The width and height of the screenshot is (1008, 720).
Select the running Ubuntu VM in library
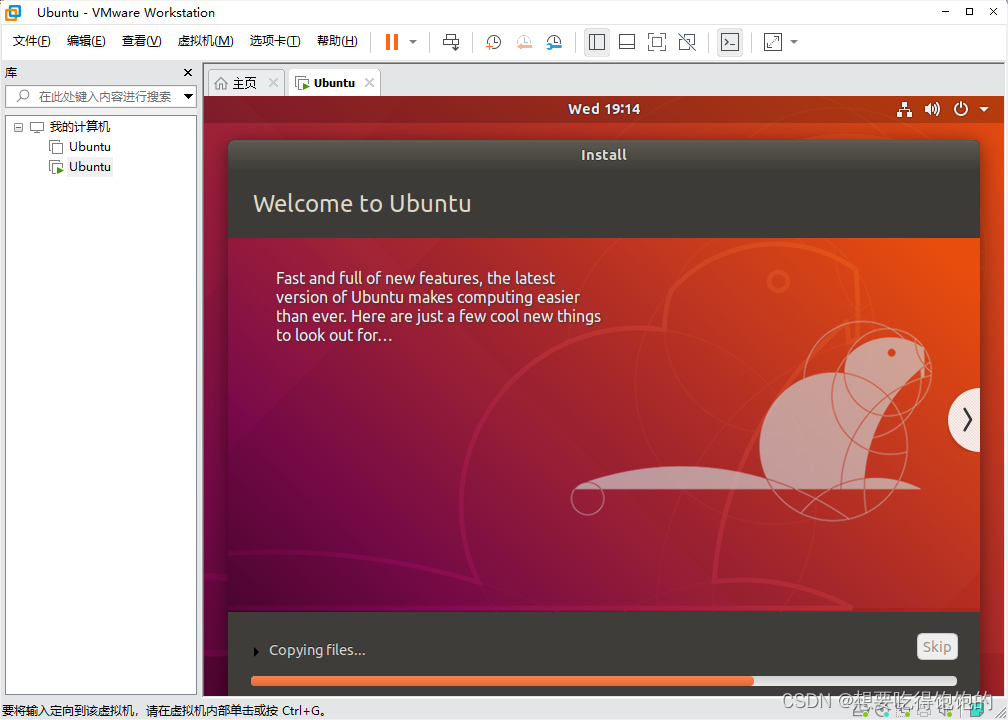pyautogui.click(x=89, y=166)
